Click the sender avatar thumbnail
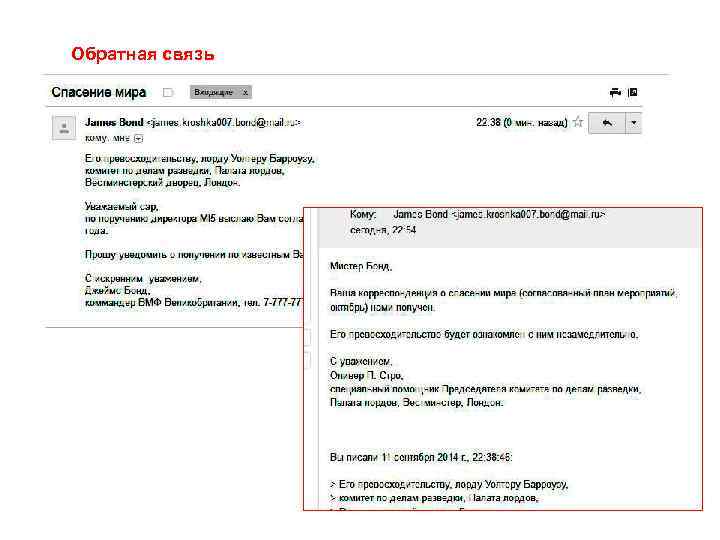The width and height of the screenshot is (720, 540). 64,127
